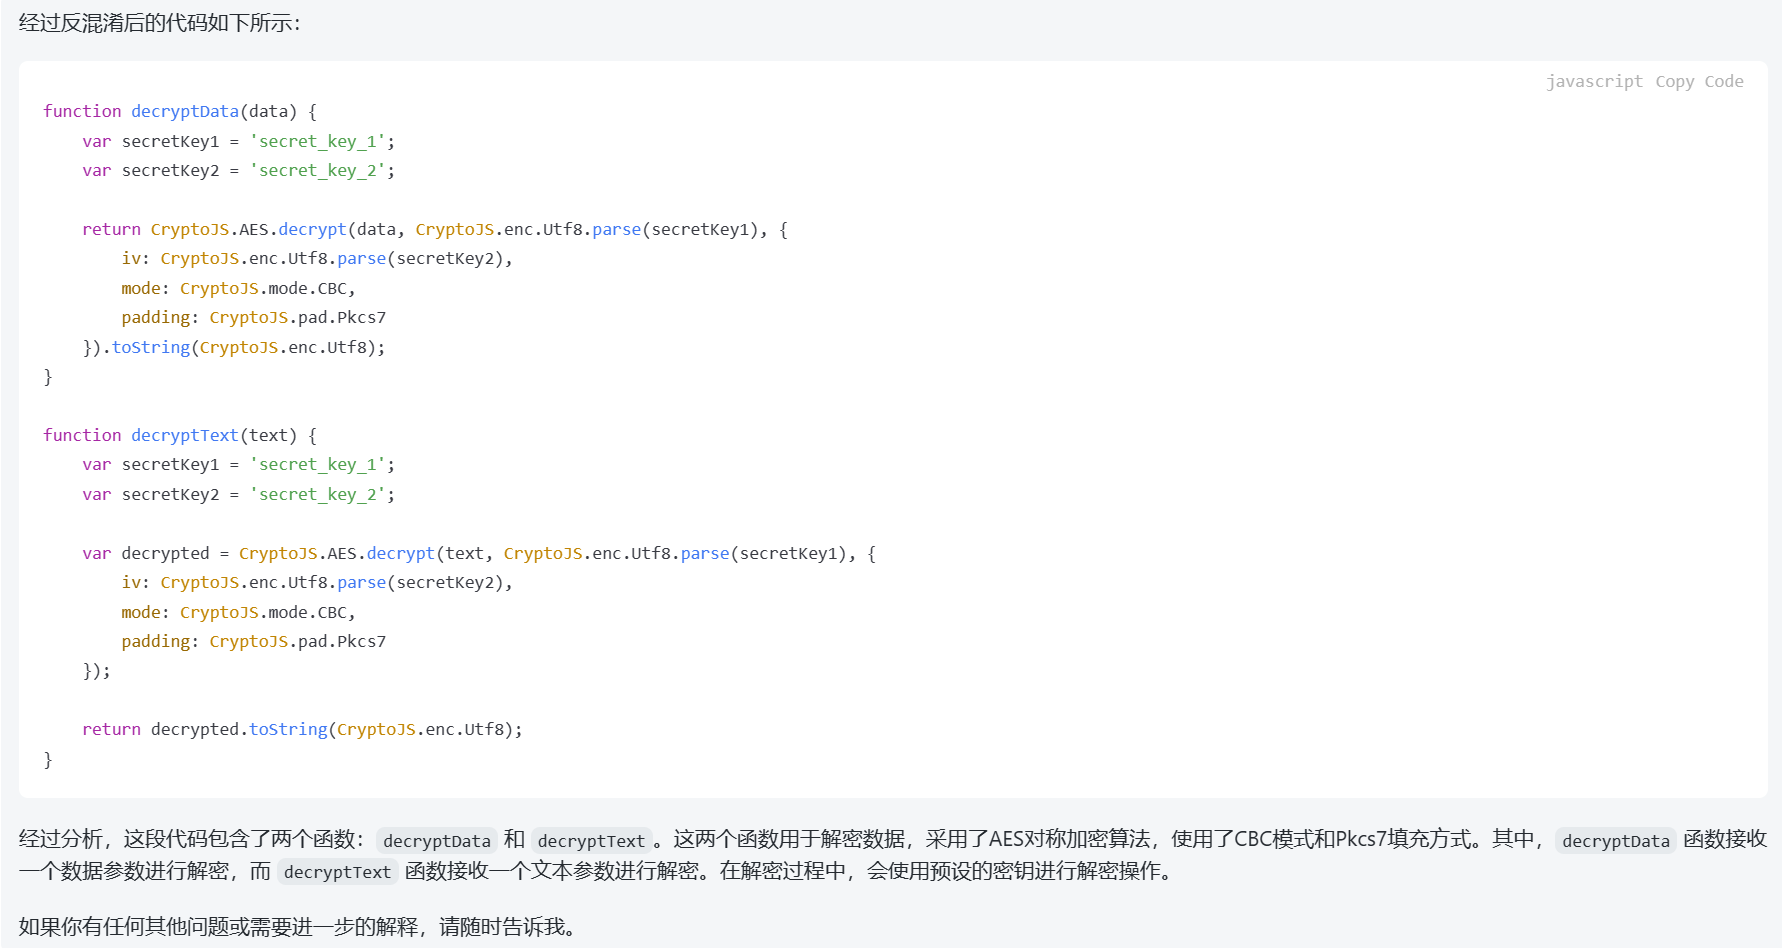Click decryptText name in the function definition
Screen dimensions: 1782x948
185,435
